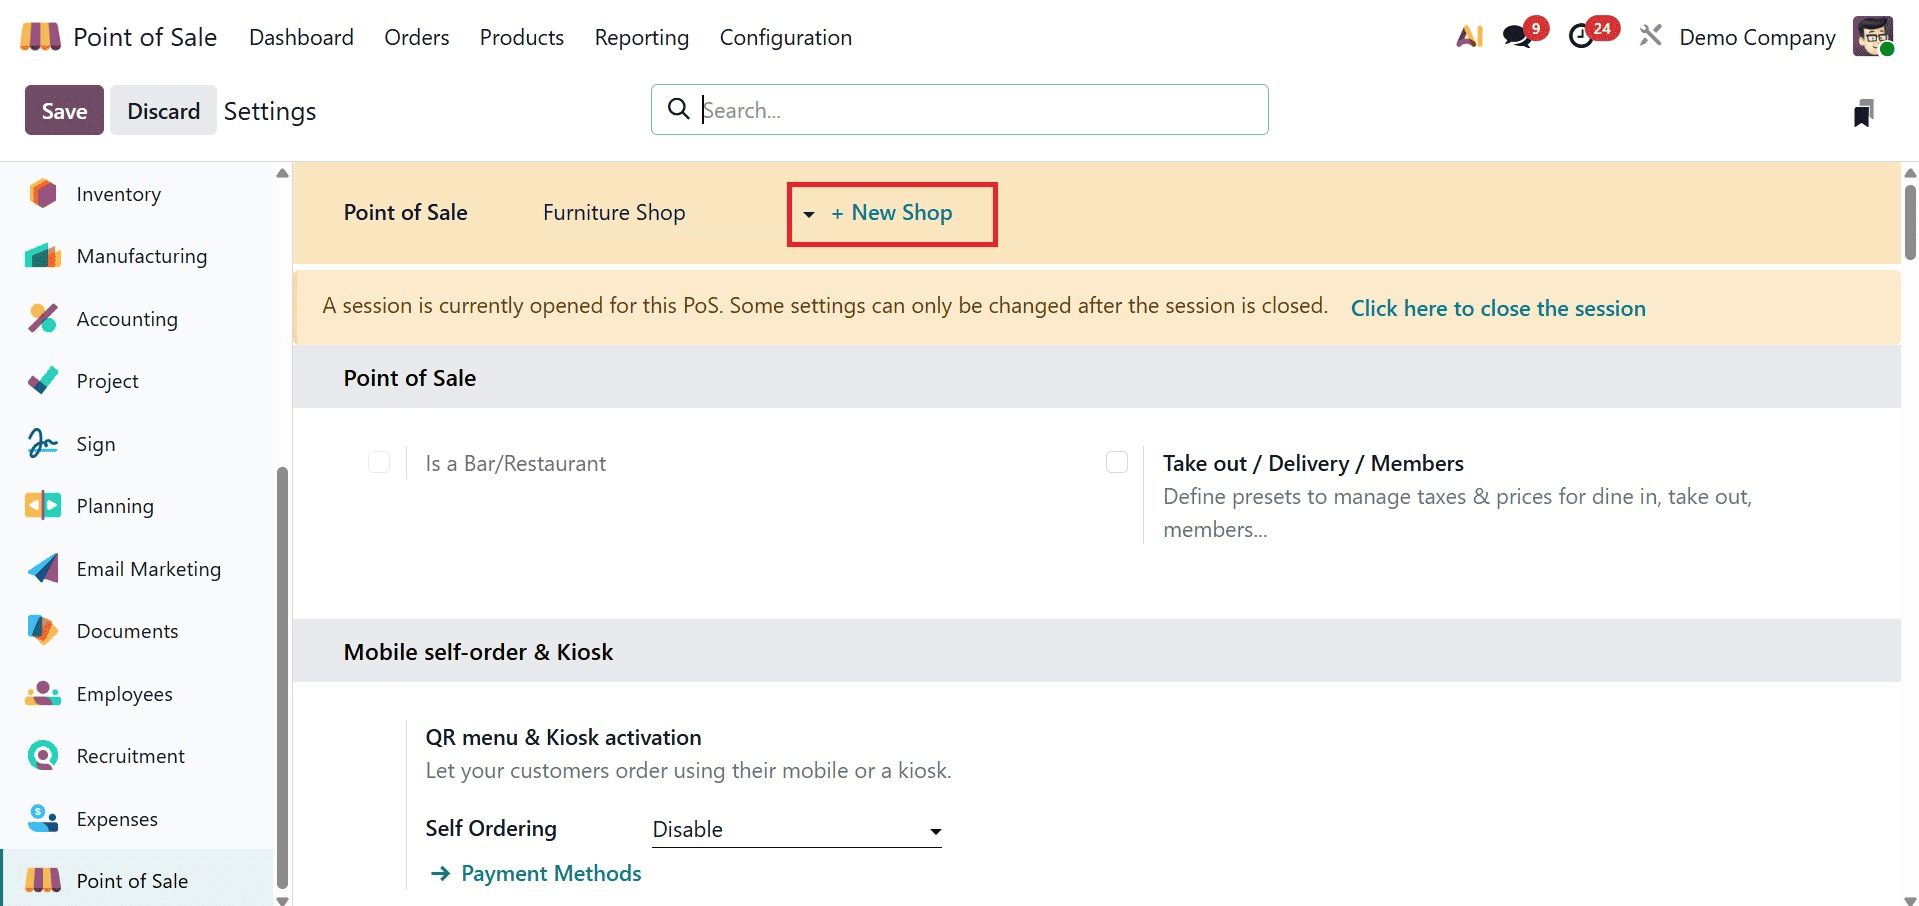The height and width of the screenshot is (906, 1919).
Task: Check the Take out / Delivery / Members option
Action: 1117,462
